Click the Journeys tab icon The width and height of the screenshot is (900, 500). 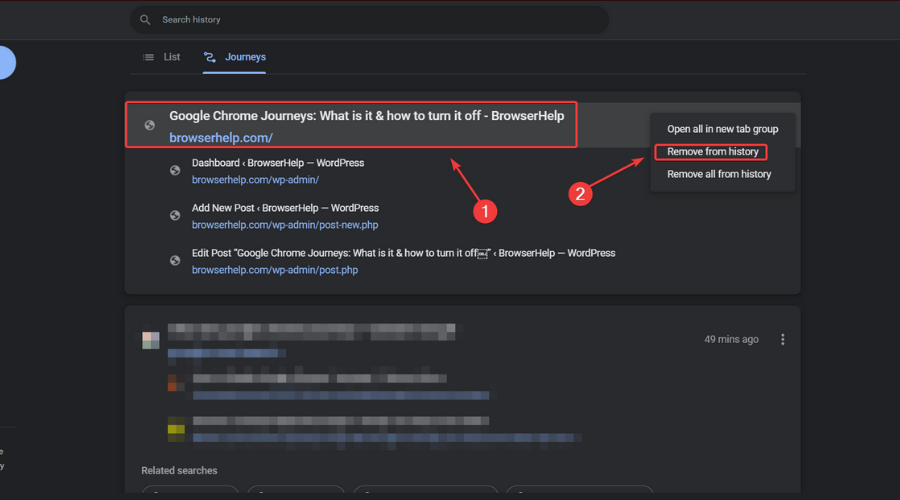pos(210,57)
